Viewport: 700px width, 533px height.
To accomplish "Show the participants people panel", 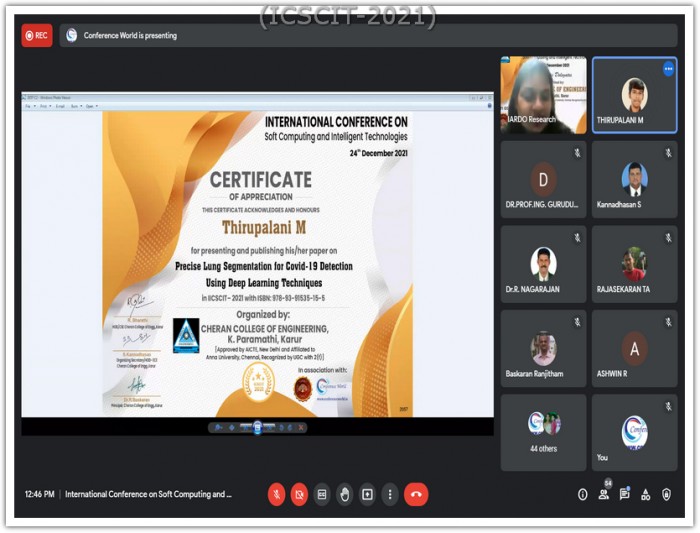I will [604, 494].
